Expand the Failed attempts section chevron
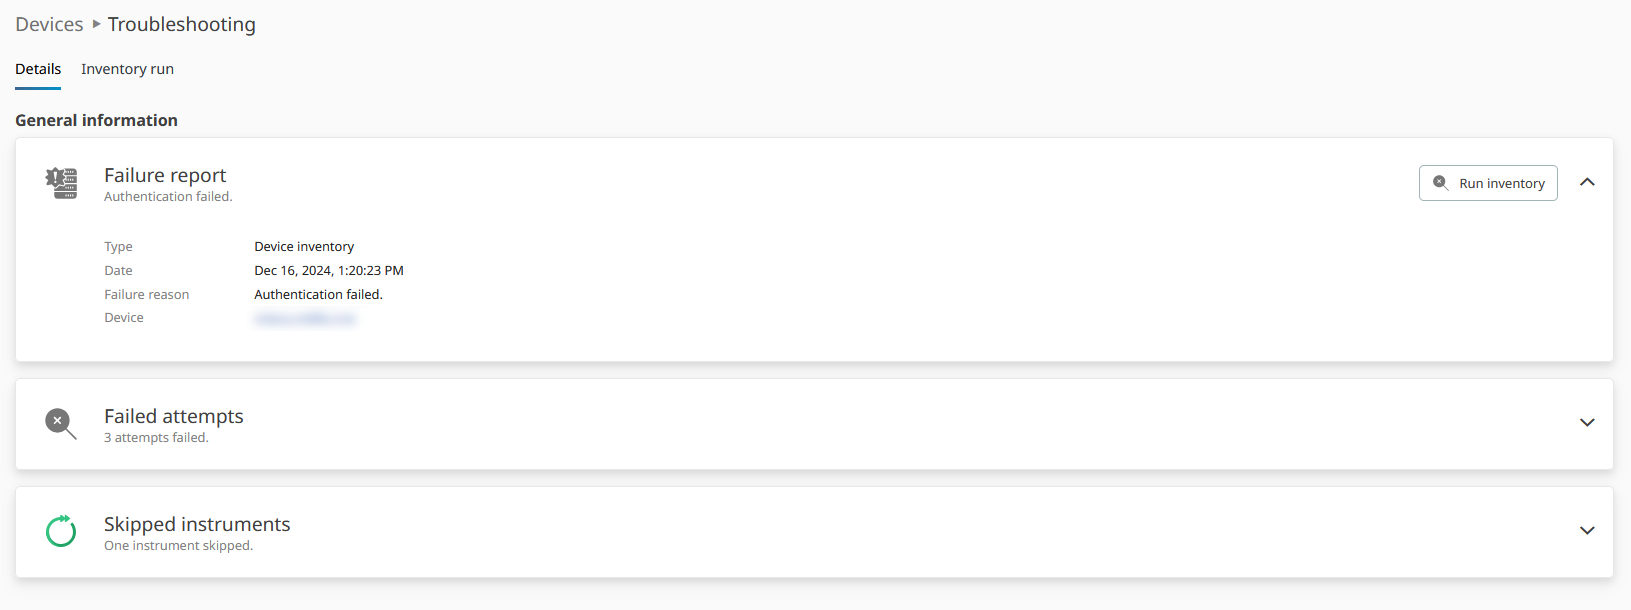 (1587, 423)
